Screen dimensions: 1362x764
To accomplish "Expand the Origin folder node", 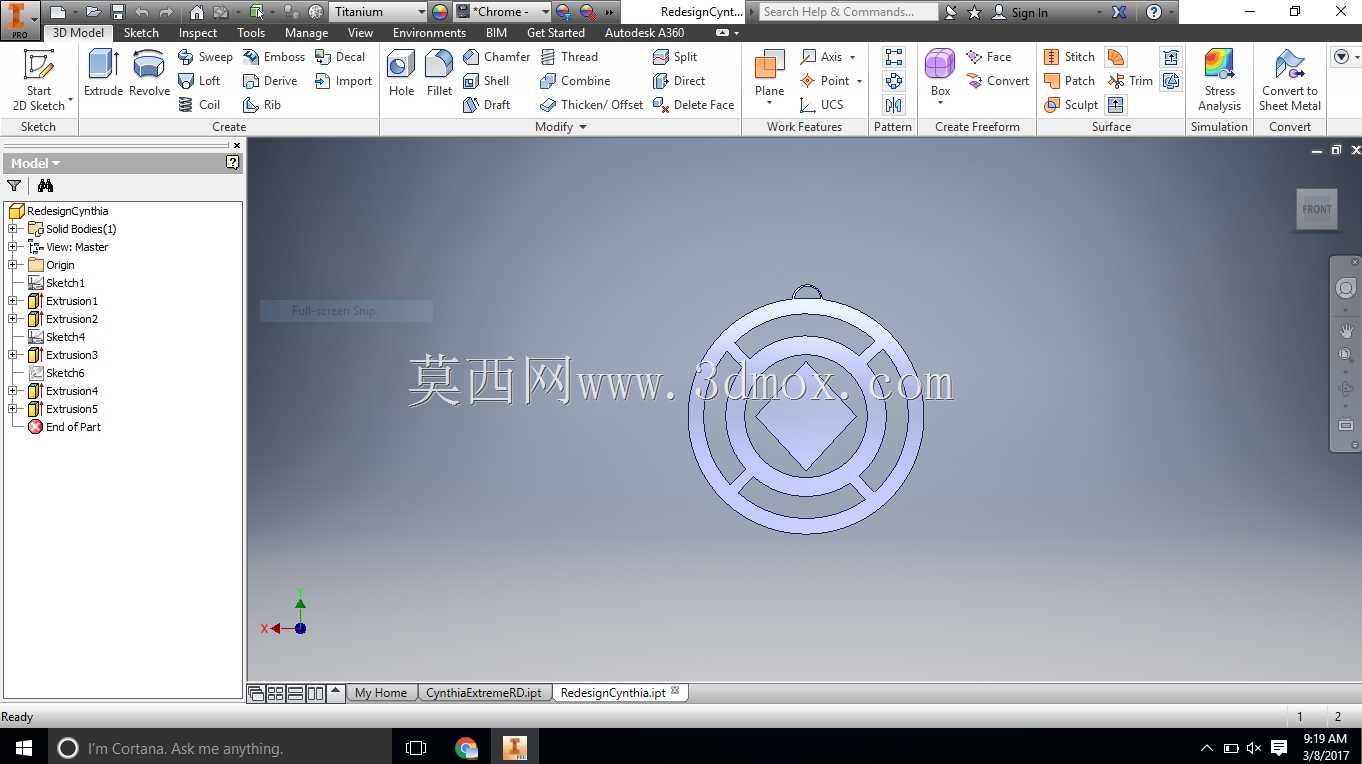I will pyautogui.click(x=13, y=265).
